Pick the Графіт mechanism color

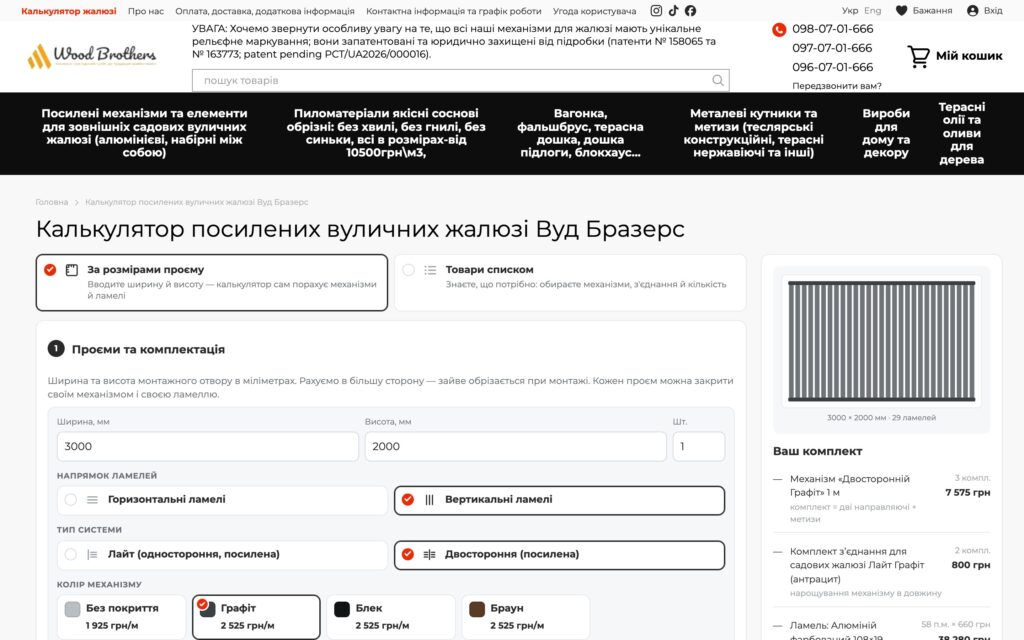(256, 616)
